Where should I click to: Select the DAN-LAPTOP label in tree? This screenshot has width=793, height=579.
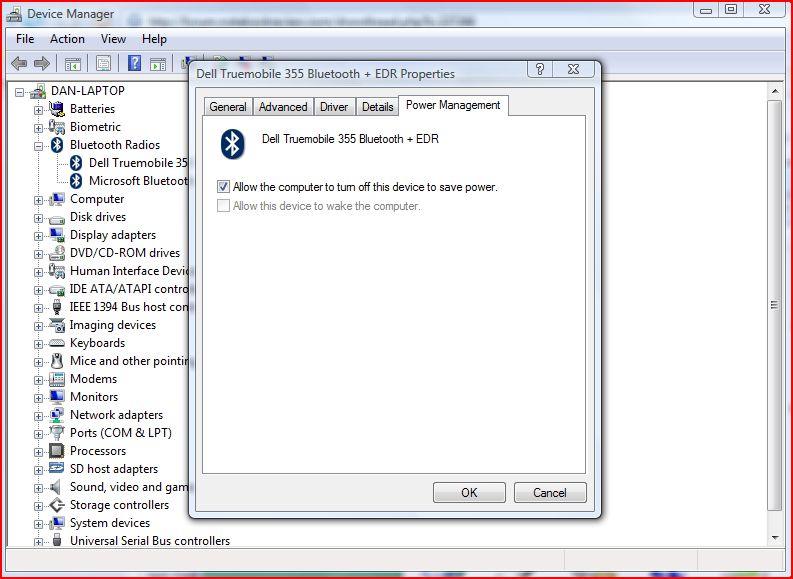(88, 91)
